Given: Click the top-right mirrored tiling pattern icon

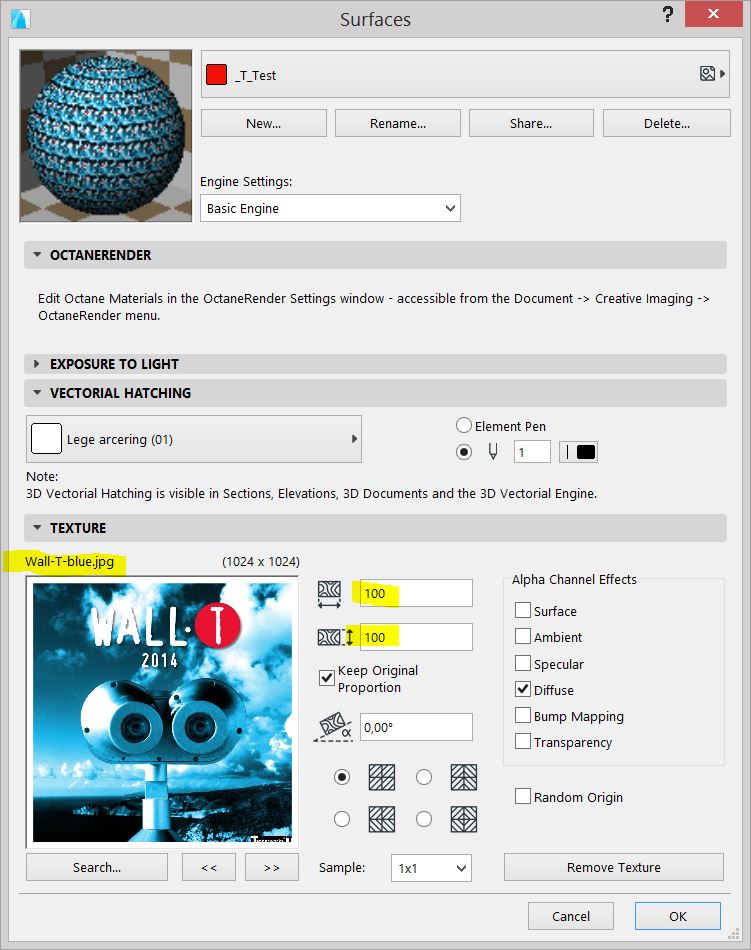Looking at the screenshot, I should pyautogui.click(x=463, y=777).
